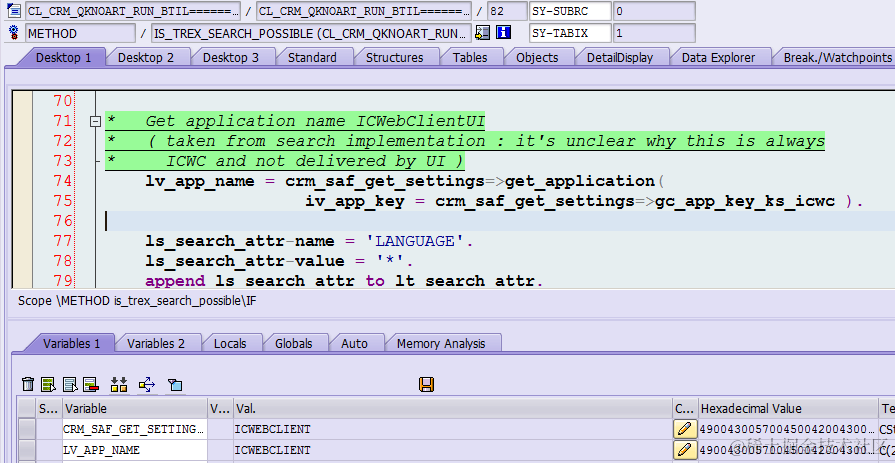Click the C... column header beside Val.
Viewport: 895px width, 463px height.
[x=684, y=408]
